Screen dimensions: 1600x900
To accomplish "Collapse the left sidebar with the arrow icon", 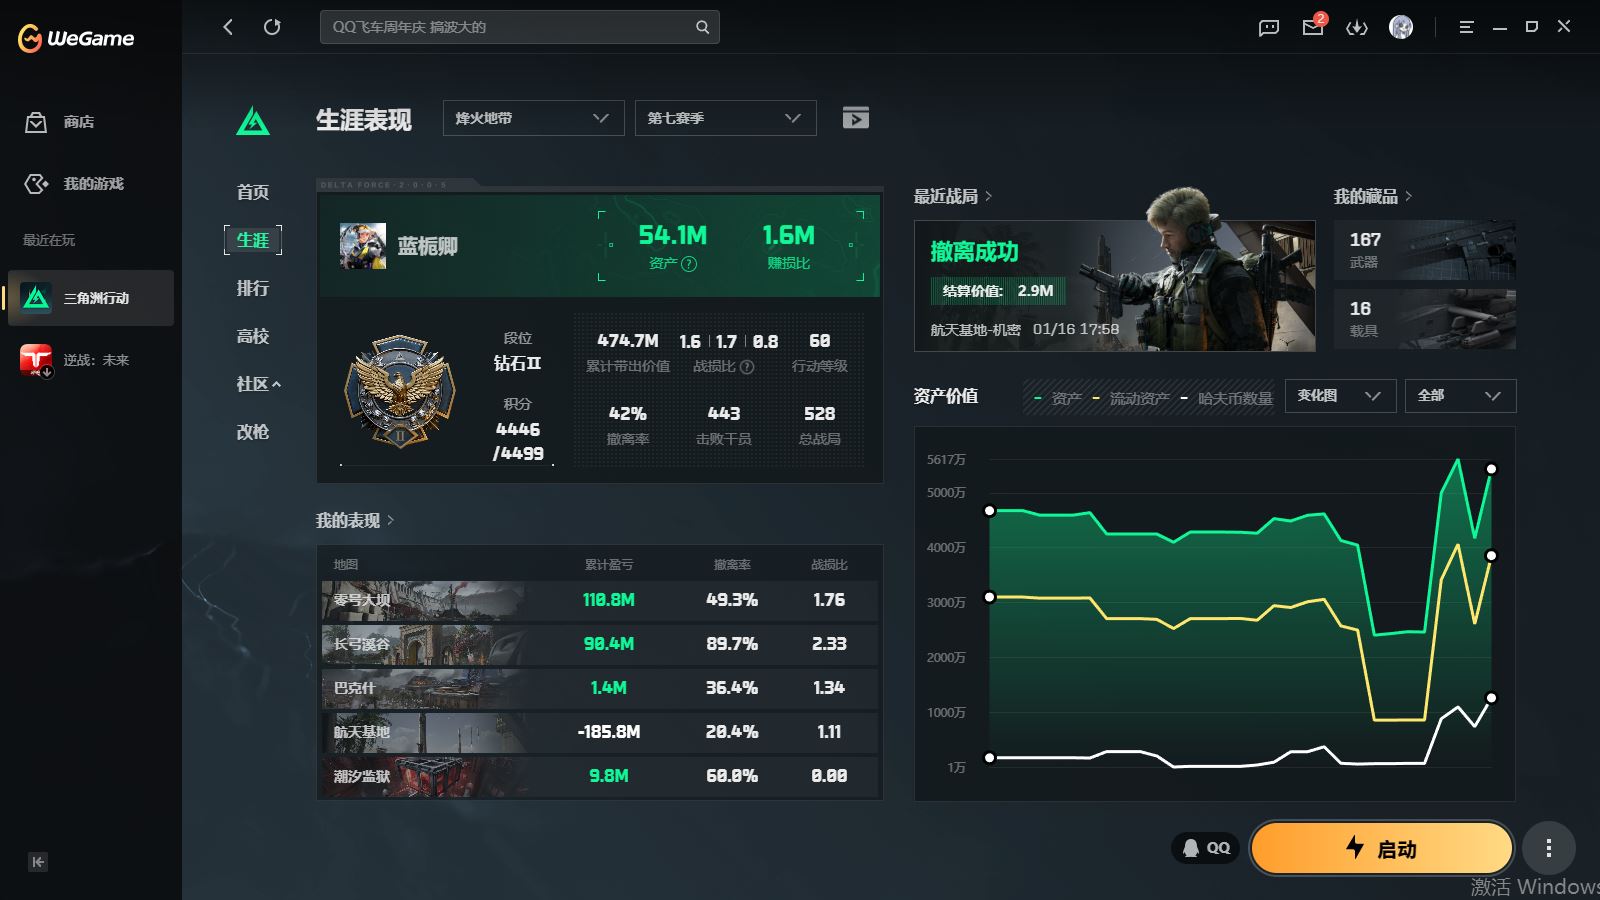I will pyautogui.click(x=38, y=862).
